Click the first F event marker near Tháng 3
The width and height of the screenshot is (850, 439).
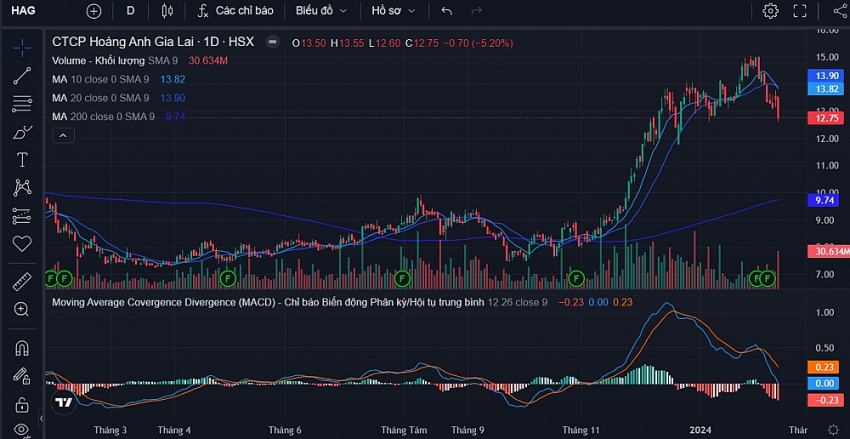50,279
